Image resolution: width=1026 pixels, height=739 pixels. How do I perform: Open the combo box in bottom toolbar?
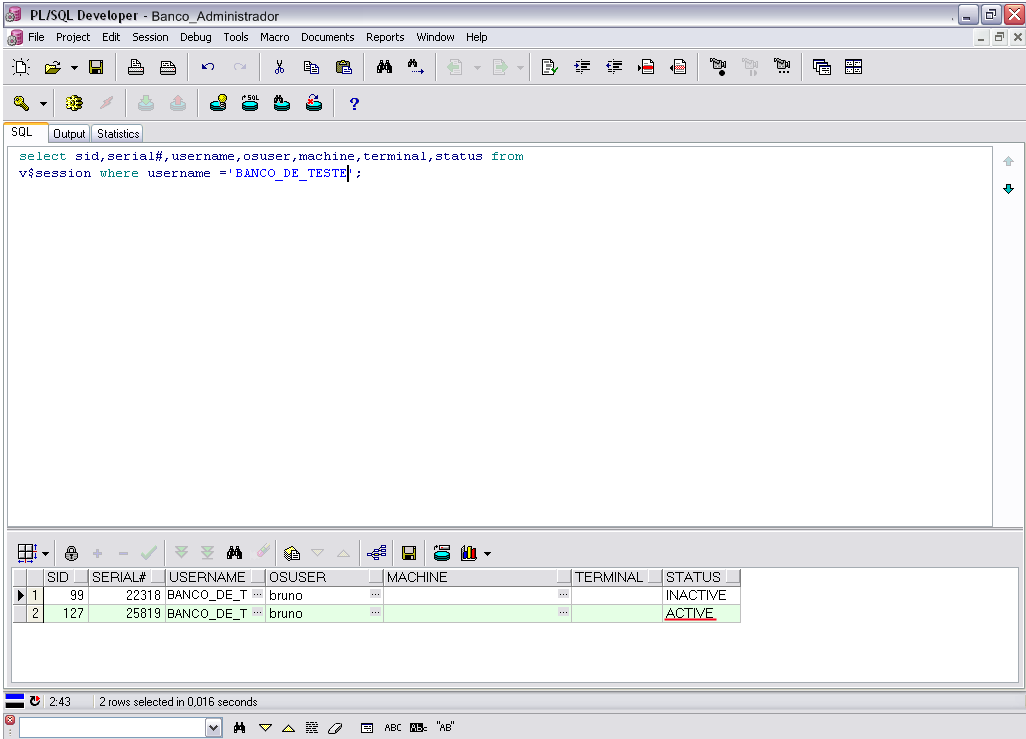(x=213, y=728)
